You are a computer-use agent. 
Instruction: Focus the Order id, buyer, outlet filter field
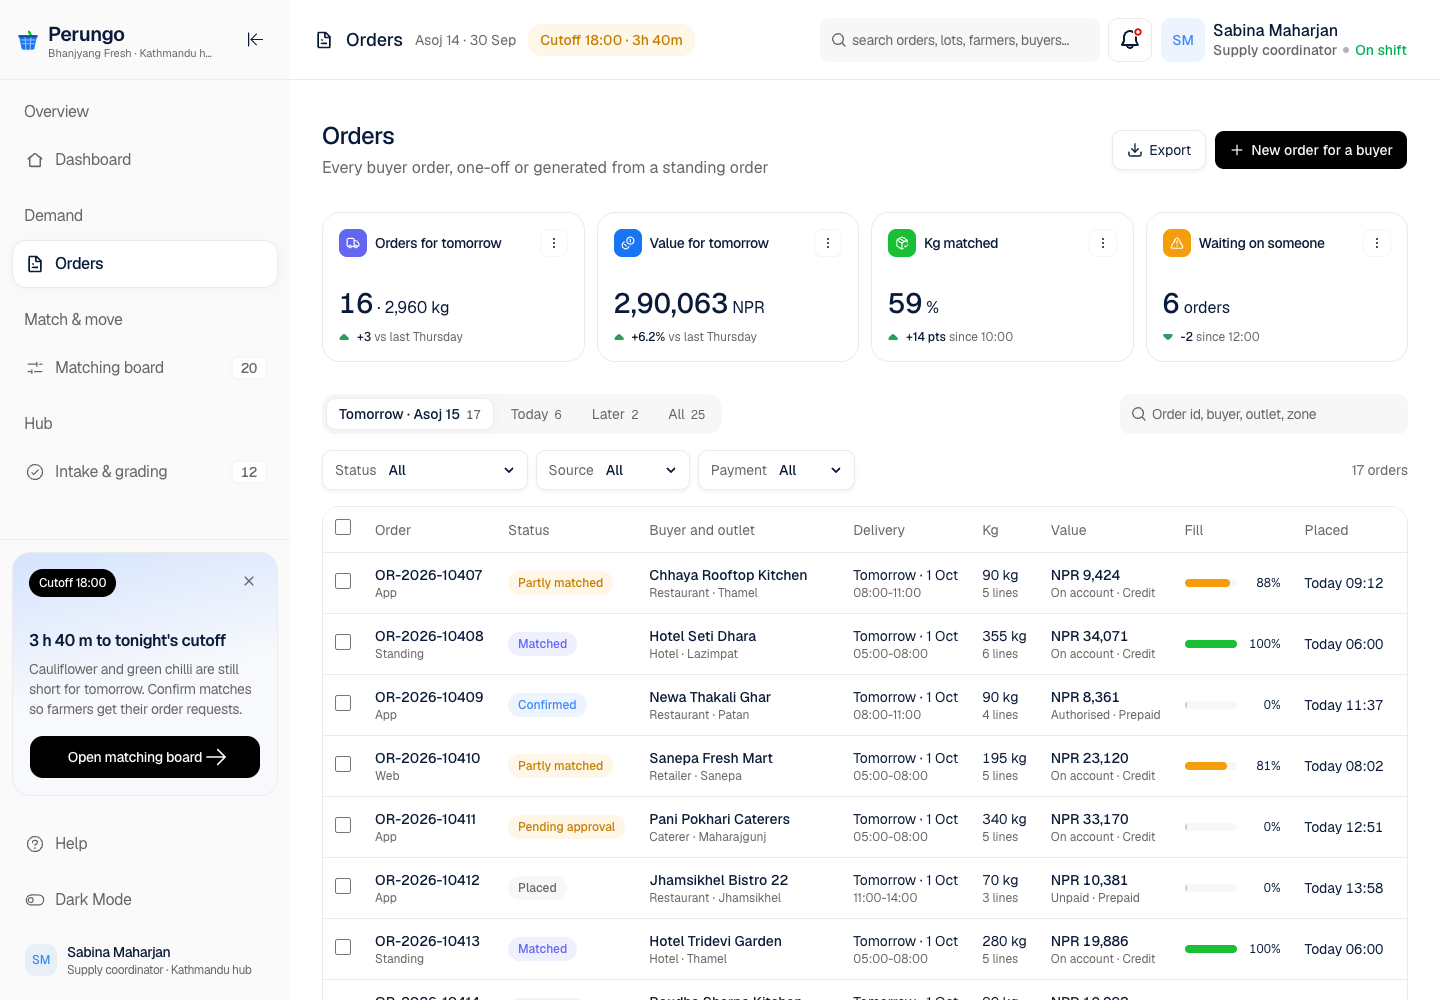[x=1264, y=414]
